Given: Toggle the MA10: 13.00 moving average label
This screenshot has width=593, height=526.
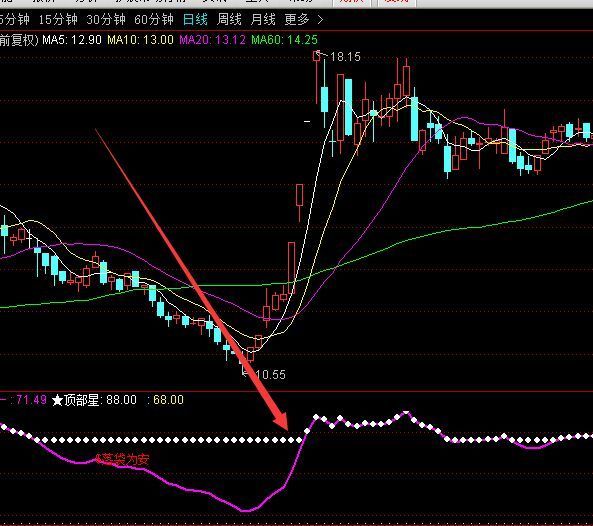Looking at the screenshot, I should [x=140, y=40].
